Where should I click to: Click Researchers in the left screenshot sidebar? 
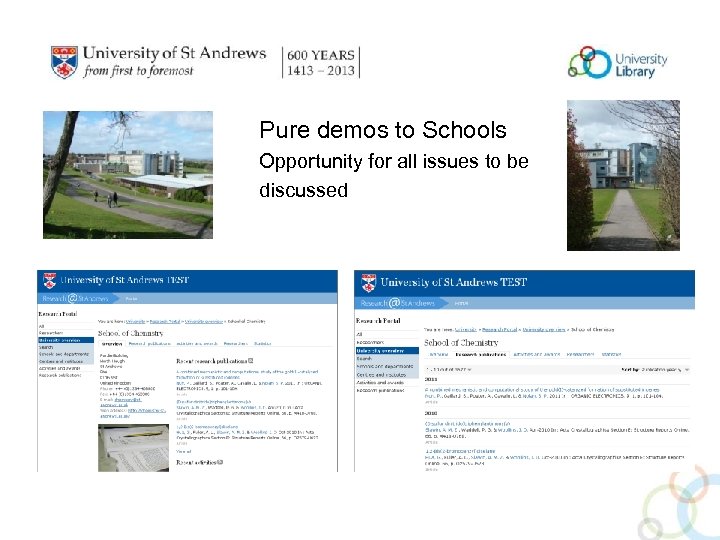point(51,333)
